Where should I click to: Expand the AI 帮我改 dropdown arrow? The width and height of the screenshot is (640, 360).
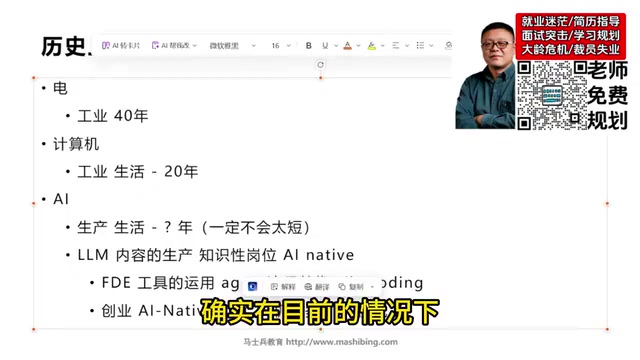[195, 46]
